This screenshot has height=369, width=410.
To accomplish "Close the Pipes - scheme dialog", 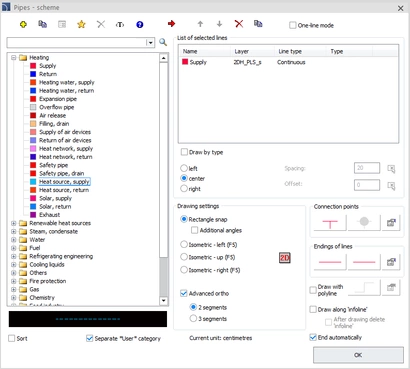I will (401, 8).
